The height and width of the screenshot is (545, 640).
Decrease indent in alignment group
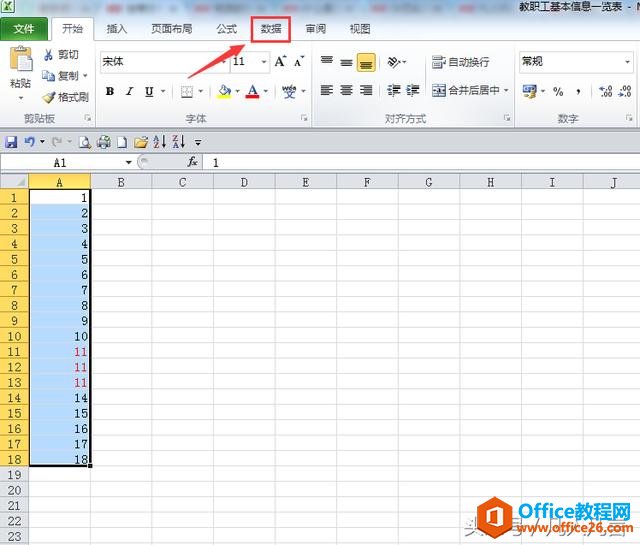point(393,90)
